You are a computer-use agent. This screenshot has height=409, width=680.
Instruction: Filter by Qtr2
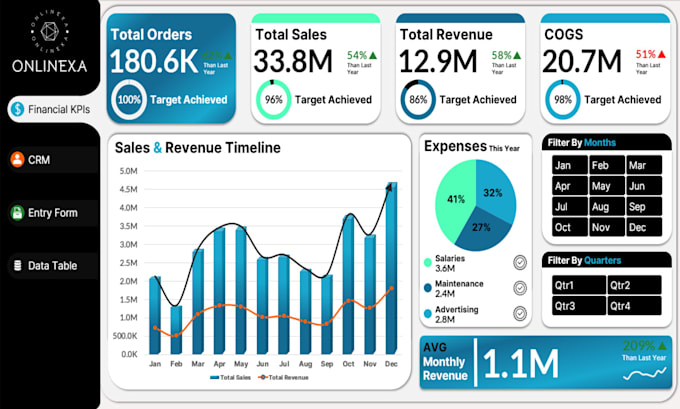[x=634, y=285]
